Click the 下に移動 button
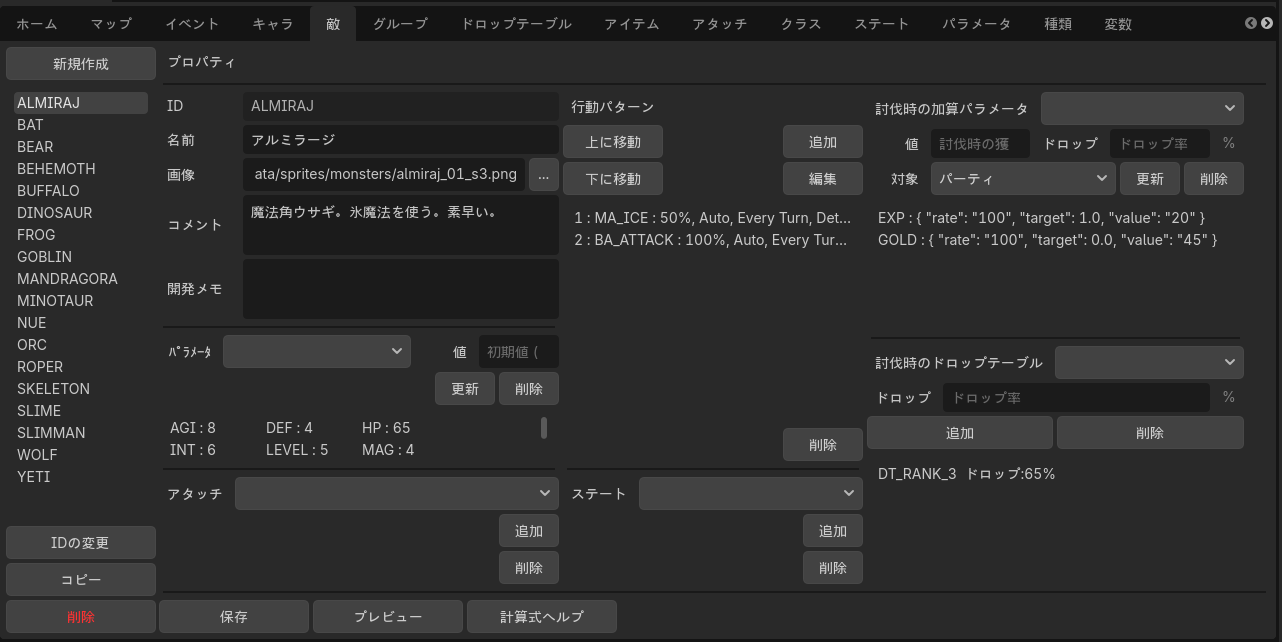This screenshot has width=1282, height=642. point(613,179)
